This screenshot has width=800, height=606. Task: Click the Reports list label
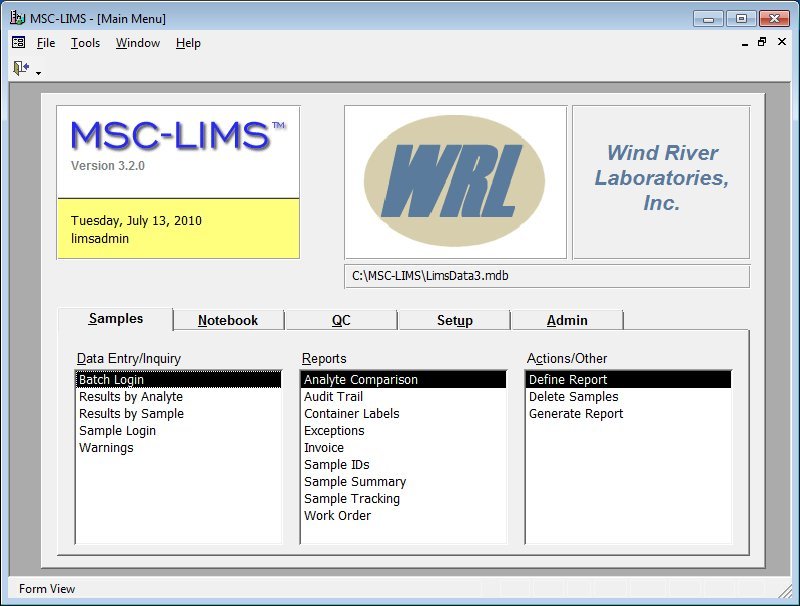click(324, 359)
